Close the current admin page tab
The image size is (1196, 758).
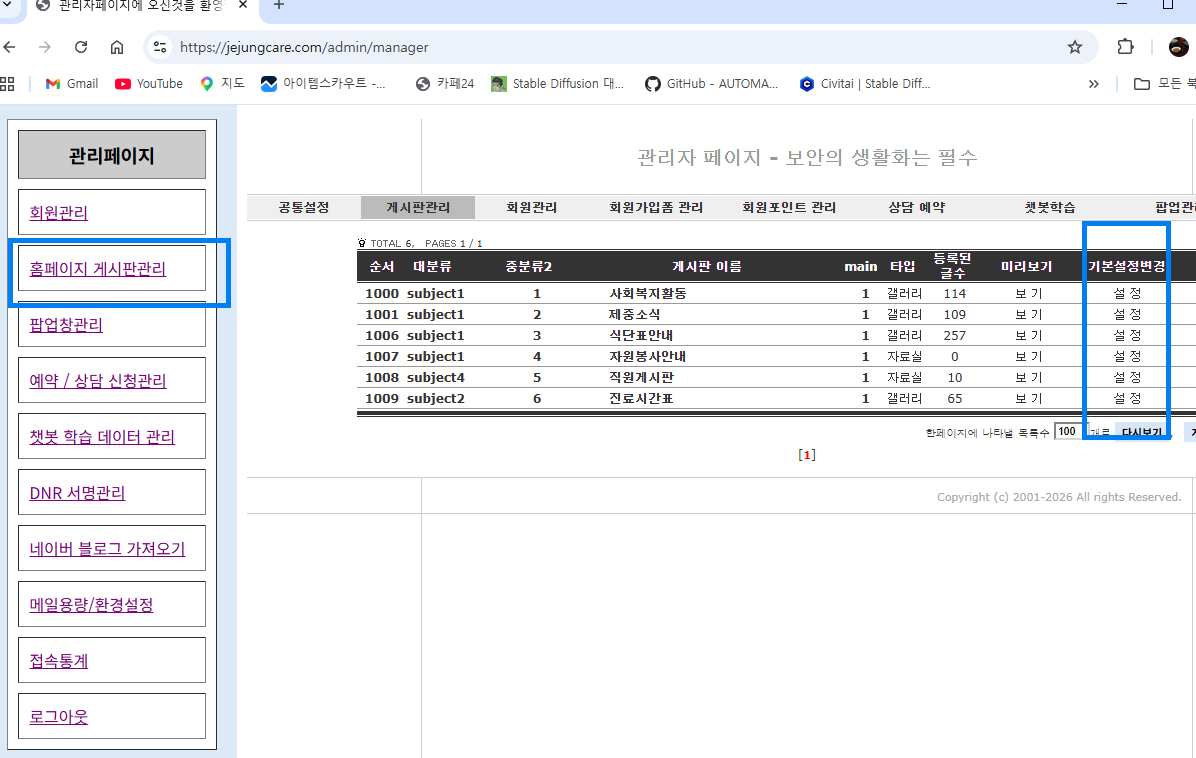pyautogui.click(x=243, y=5)
